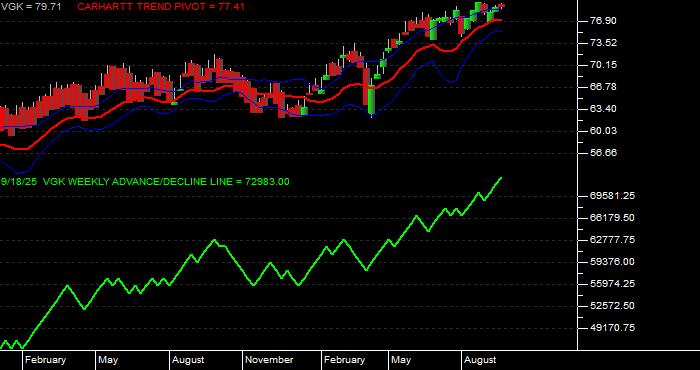Click the 66.78 price axis value
Viewport: 700px width, 370px height.
(603, 87)
